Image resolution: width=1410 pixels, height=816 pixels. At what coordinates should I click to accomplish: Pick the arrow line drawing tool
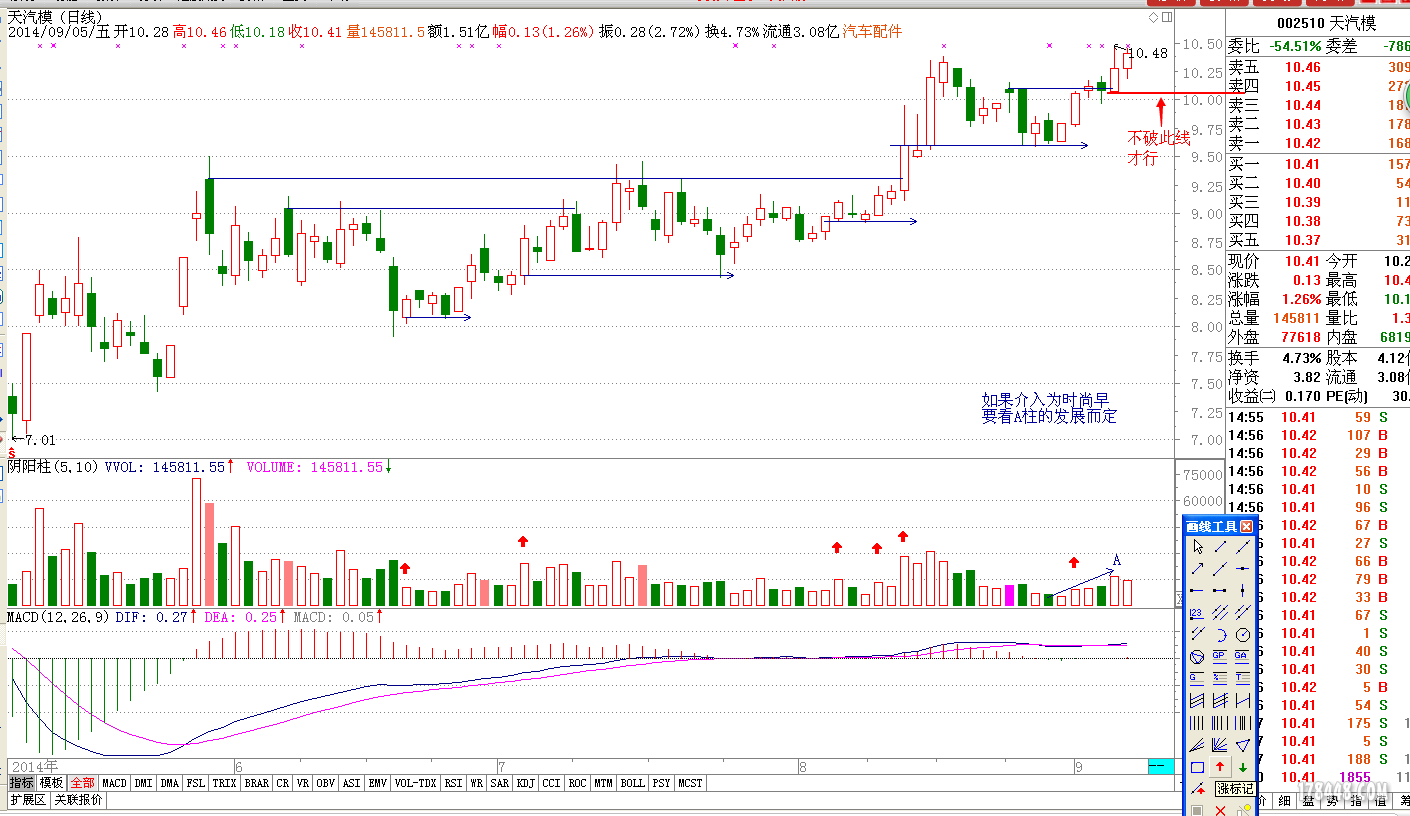(x=1197, y=568)
